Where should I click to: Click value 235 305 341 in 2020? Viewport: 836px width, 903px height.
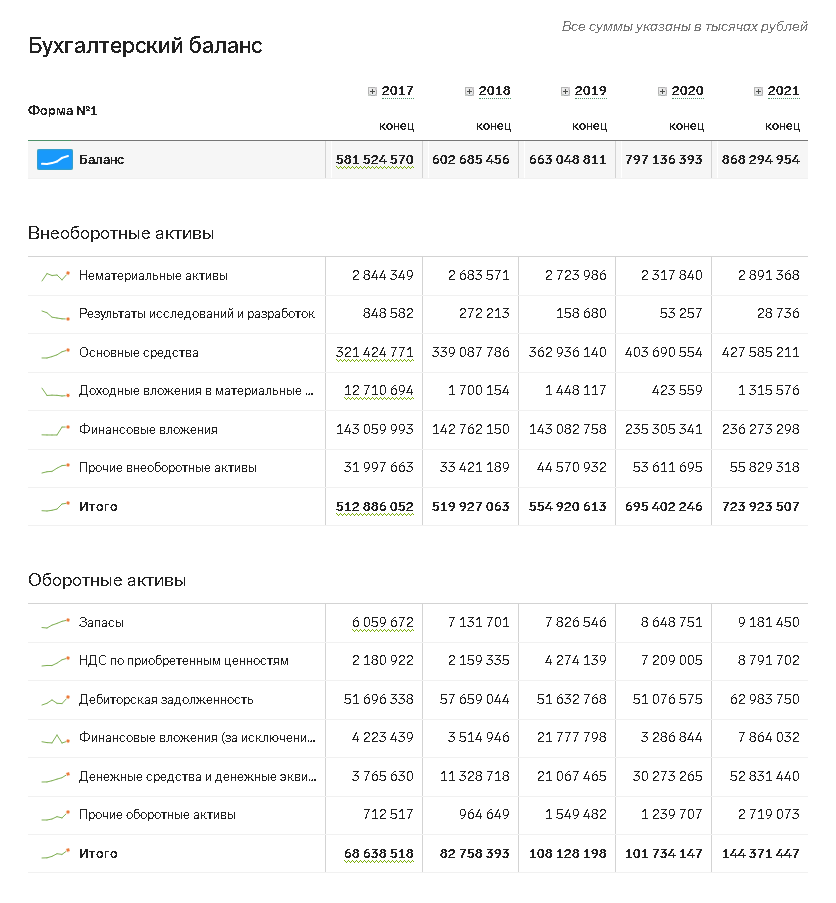coord(664,429)
